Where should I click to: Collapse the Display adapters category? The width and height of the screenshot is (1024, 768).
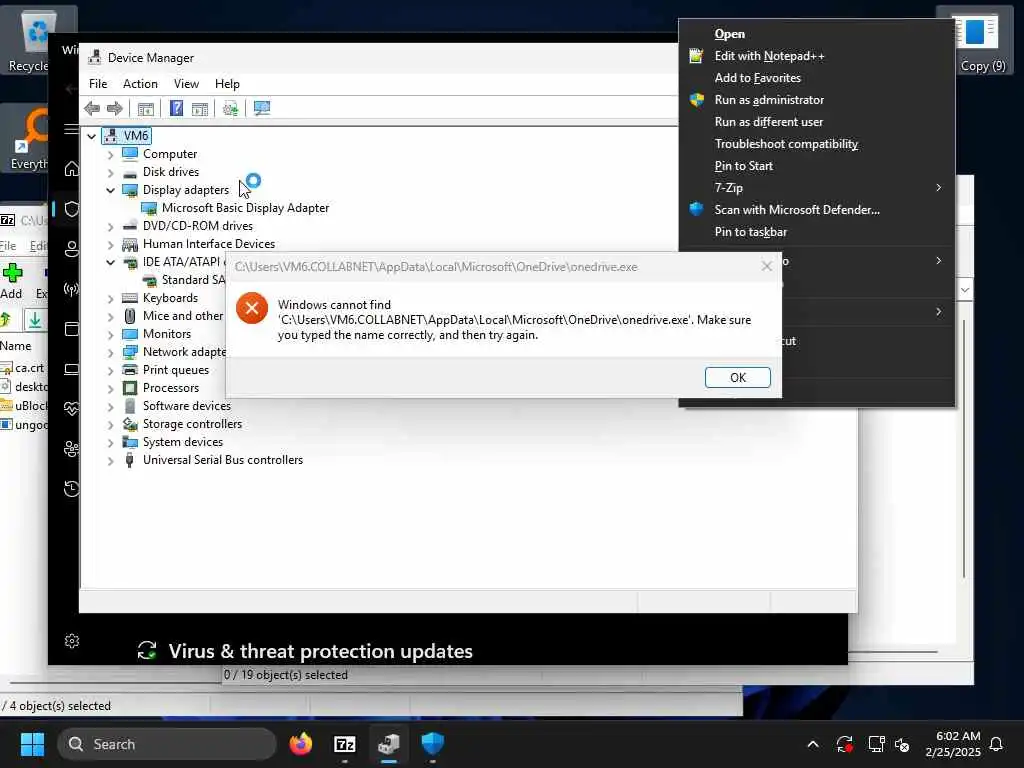coord(110,190)
